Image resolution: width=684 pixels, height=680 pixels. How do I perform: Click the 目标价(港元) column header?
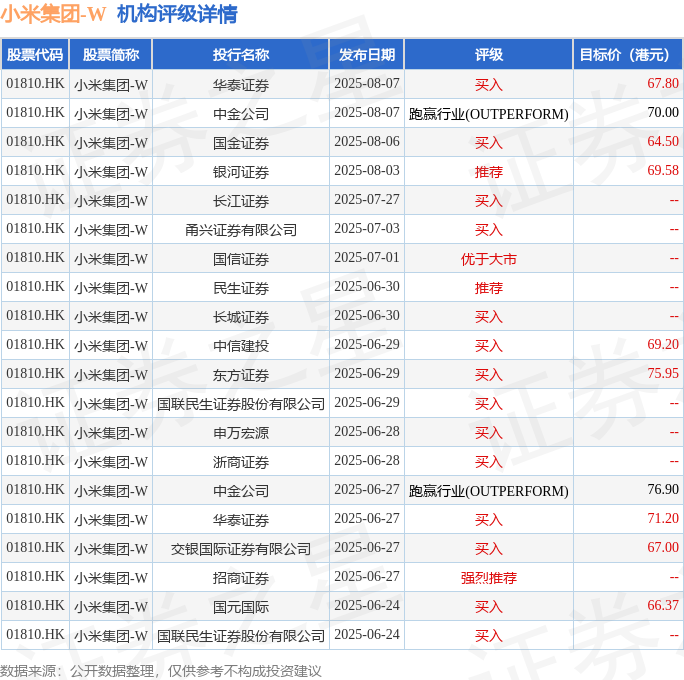[627, 55]
